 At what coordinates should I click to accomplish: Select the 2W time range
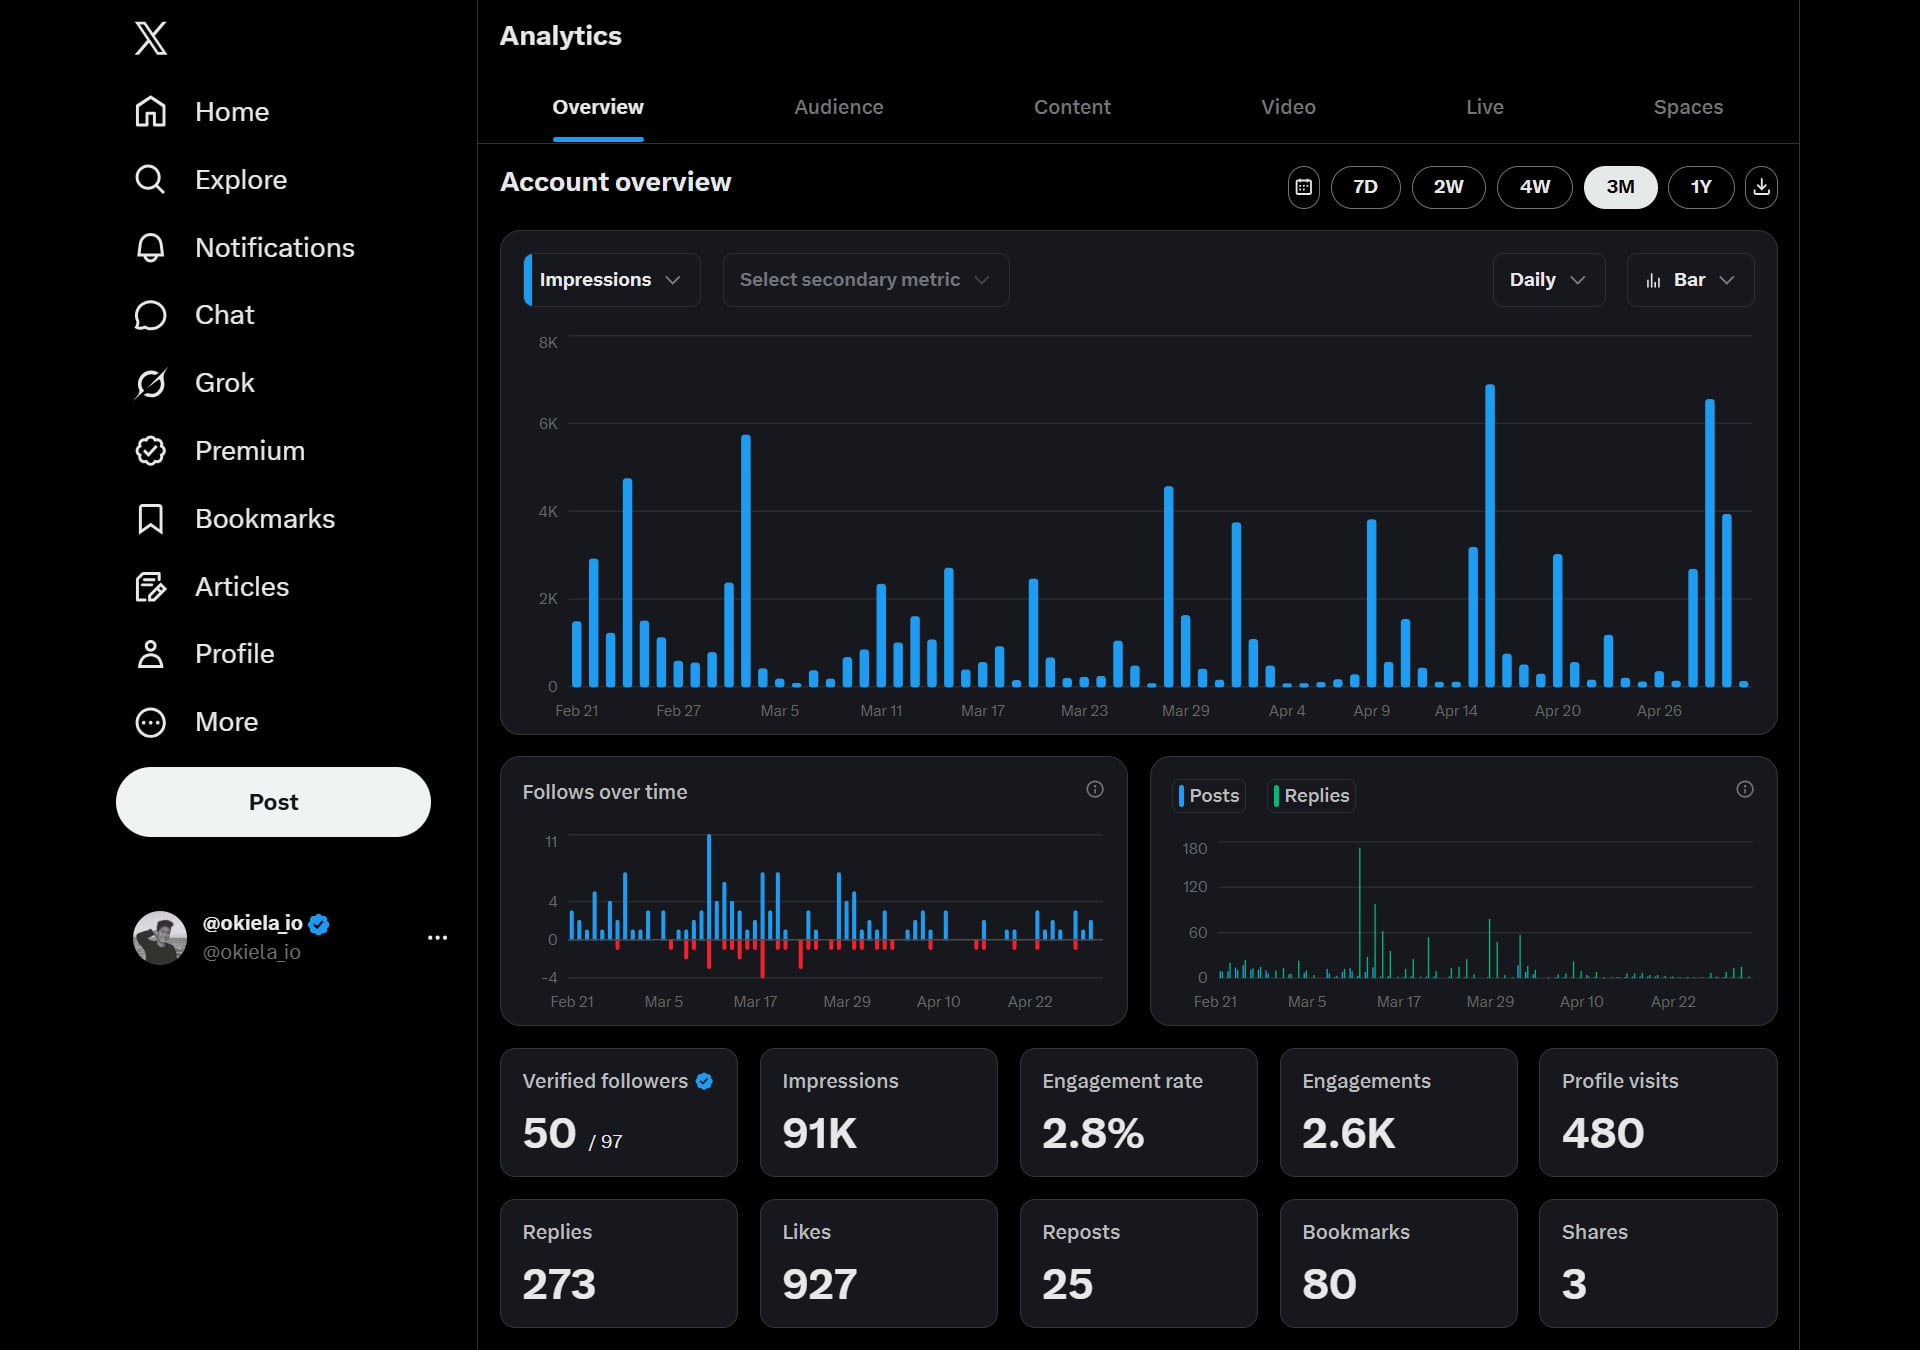(1448, 187)
